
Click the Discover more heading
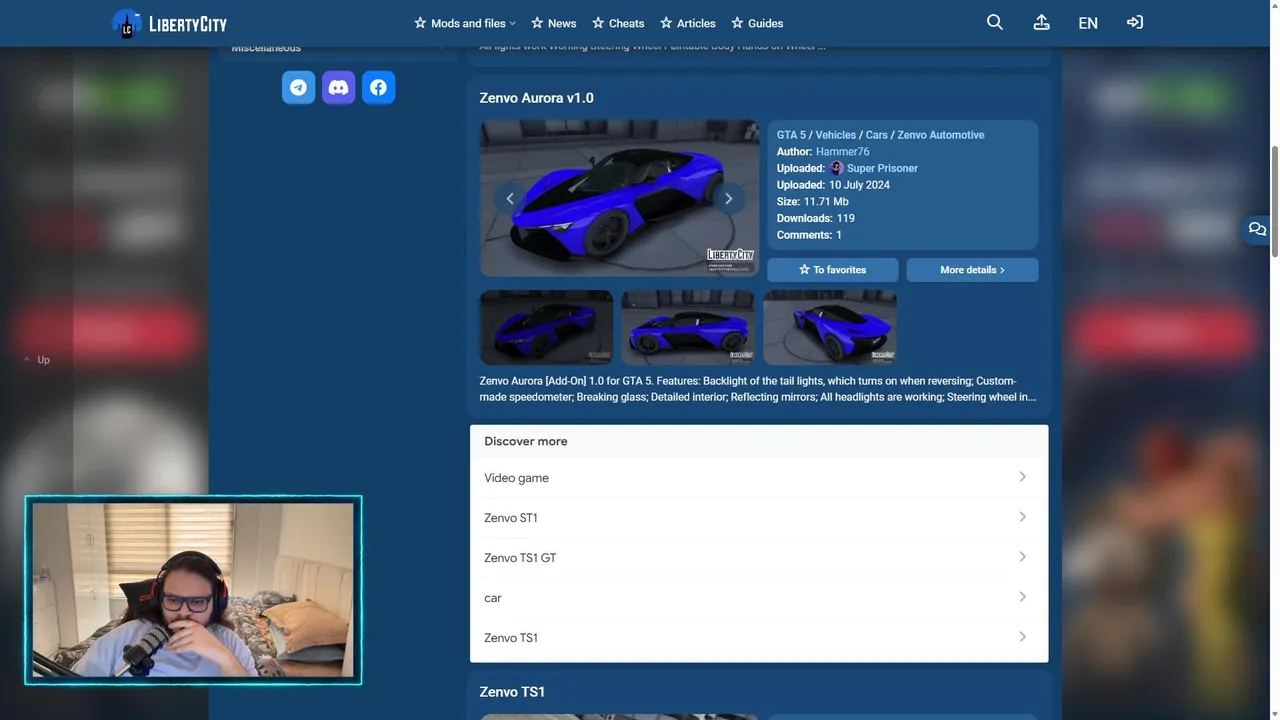(526, 441)
